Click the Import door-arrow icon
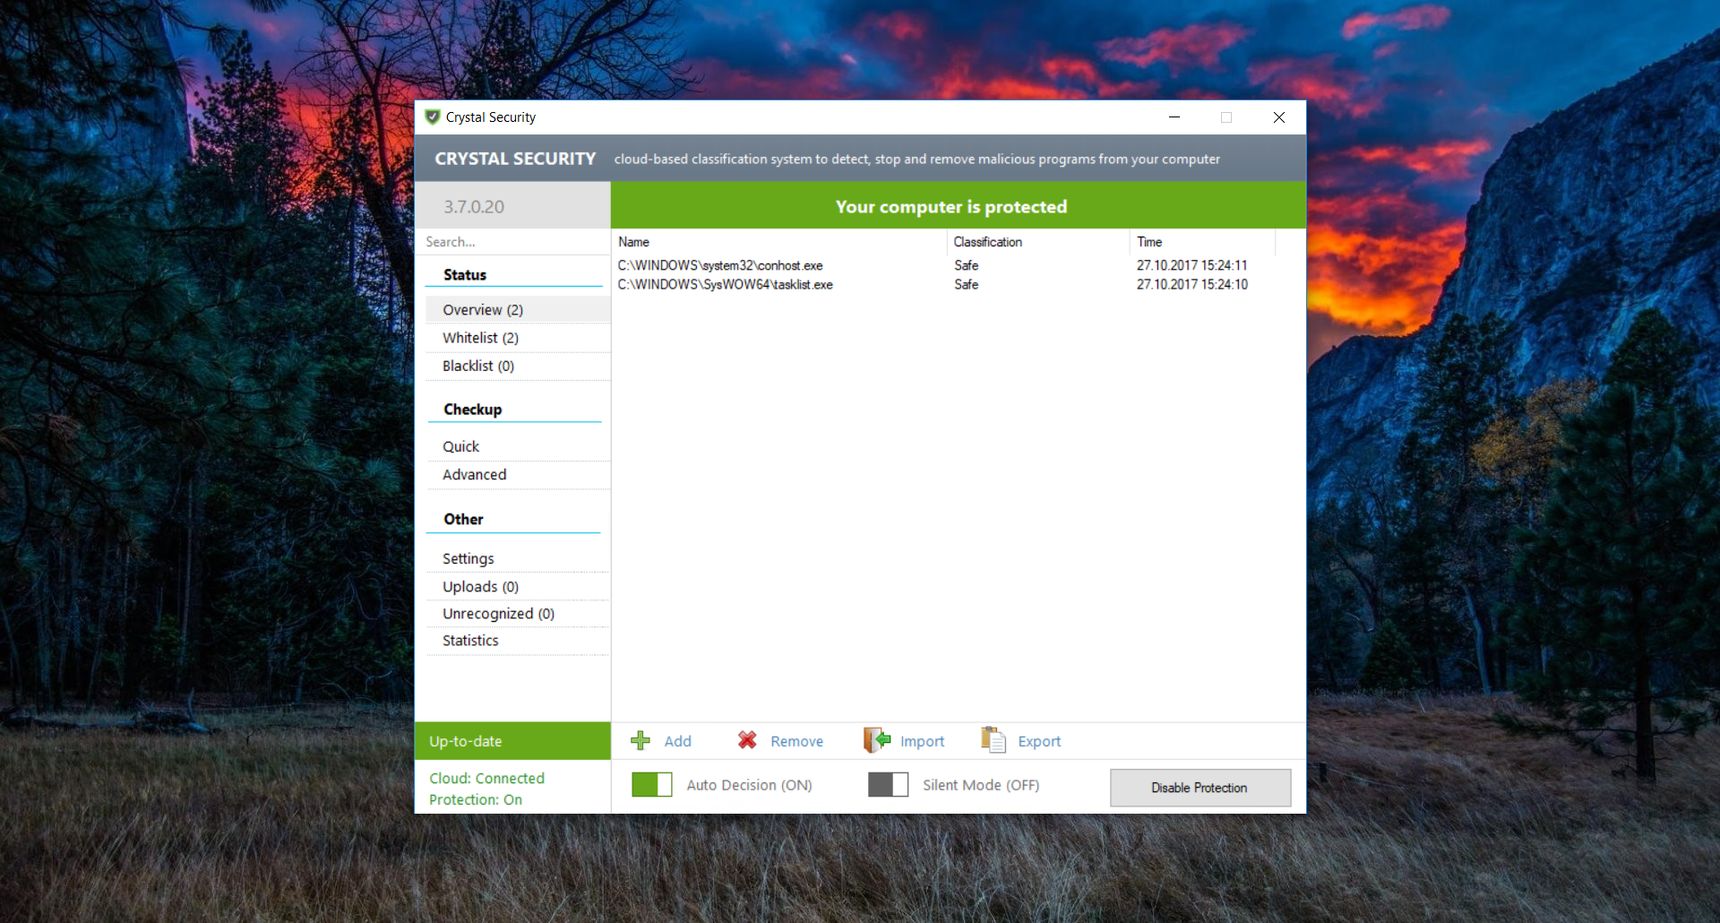This screenshot has width=1720, height=923. (x=877, y=740)
